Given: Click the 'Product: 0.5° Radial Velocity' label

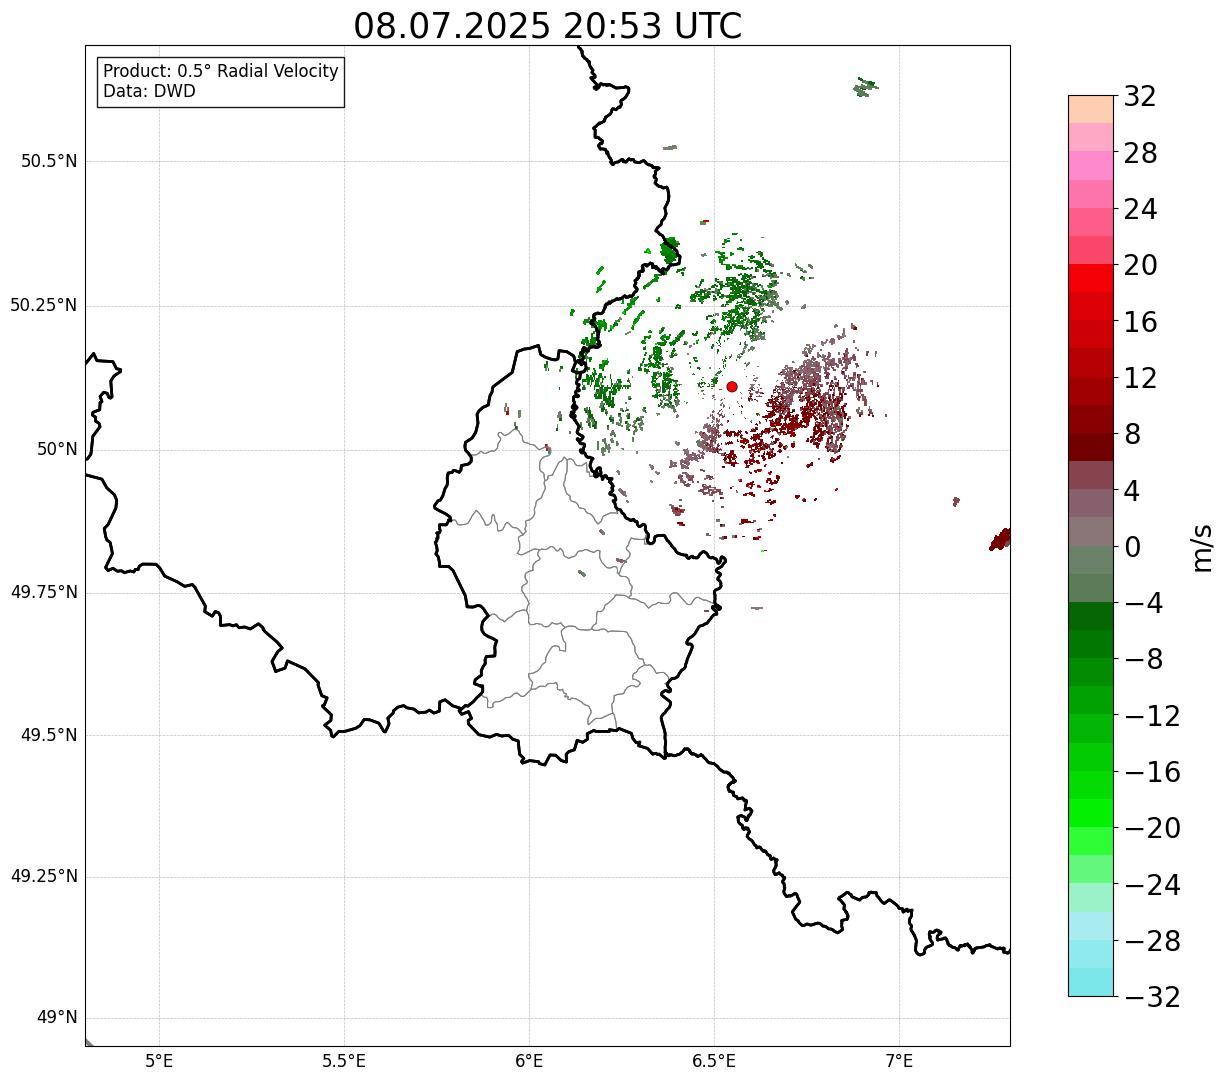Looking at the screenshot, I should [x=221, y=72].
